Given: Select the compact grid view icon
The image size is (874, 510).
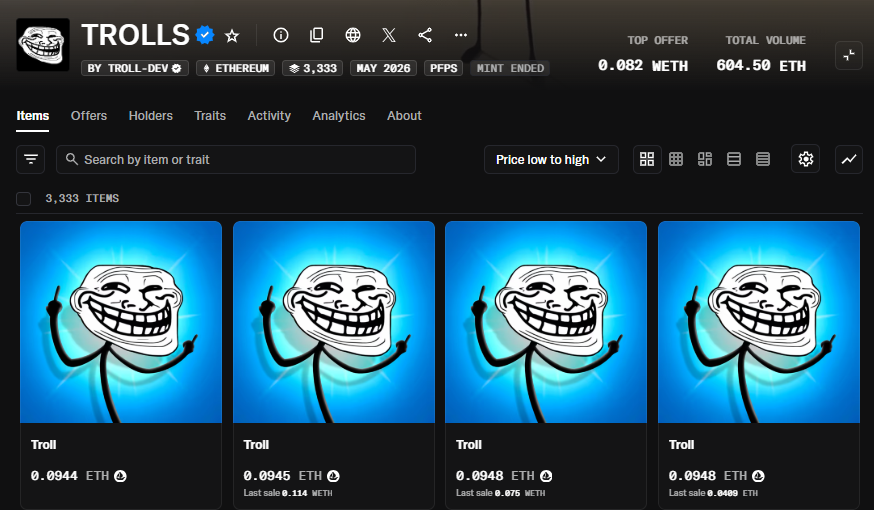Looking at the screenshot, I should pyautogui.click(x=676, y=159).
